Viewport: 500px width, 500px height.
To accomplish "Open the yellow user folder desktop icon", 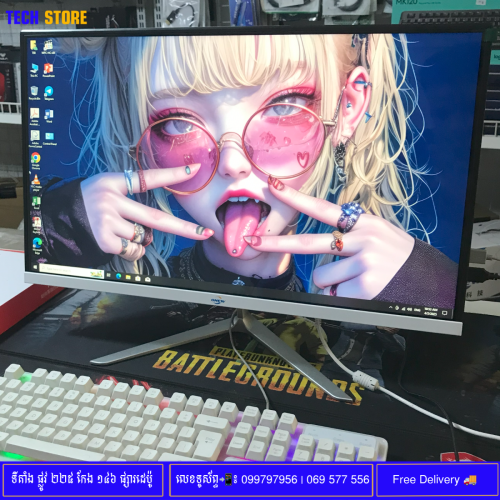I will coord(34,47).
